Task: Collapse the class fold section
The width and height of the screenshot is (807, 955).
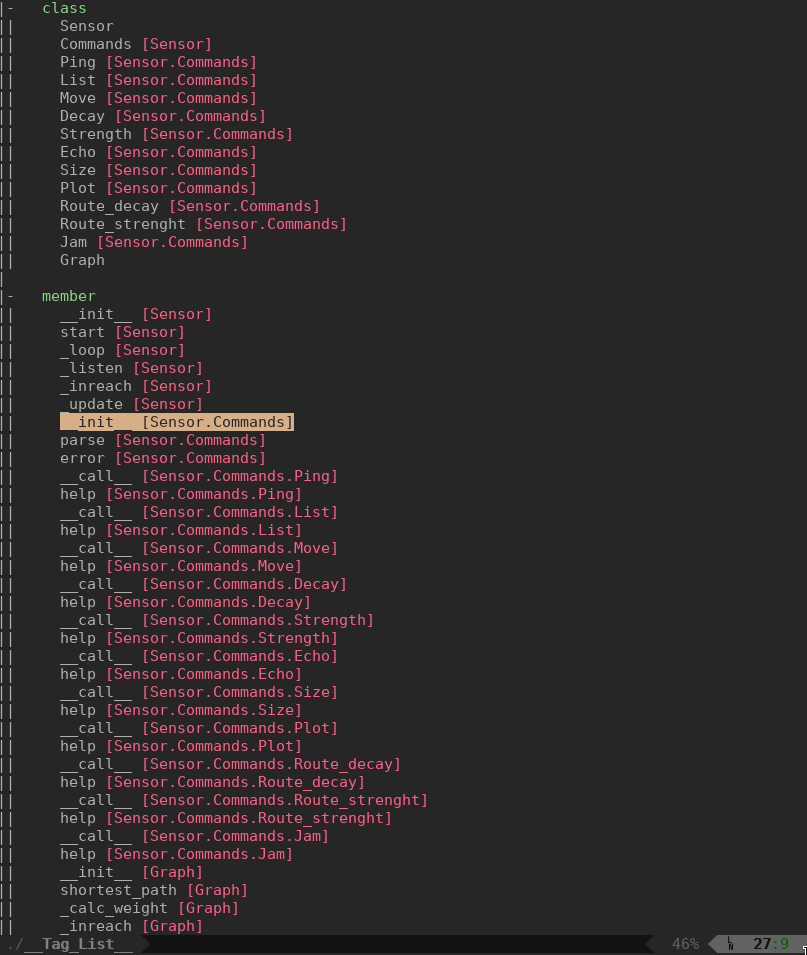Action: [x=9, y=8]
